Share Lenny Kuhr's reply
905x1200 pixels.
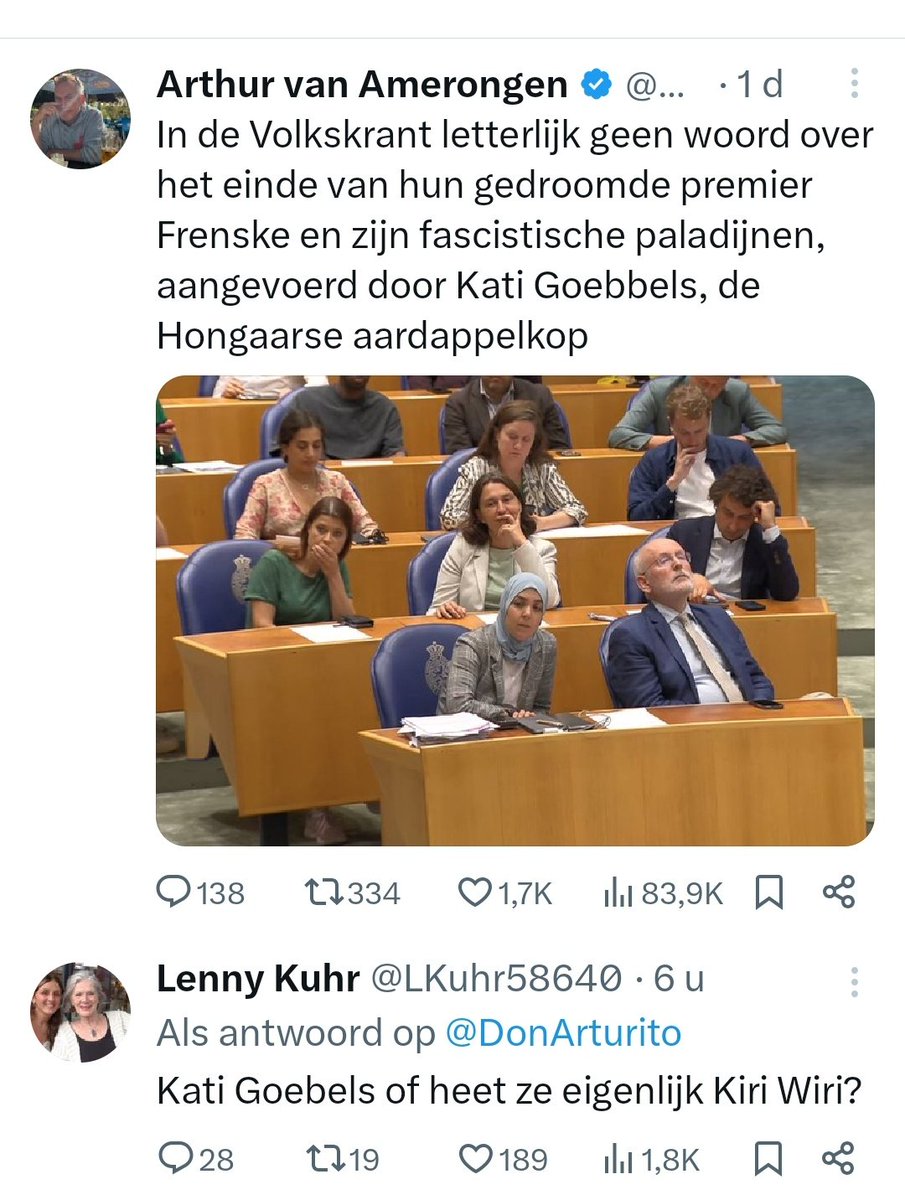click(839, 1159)
